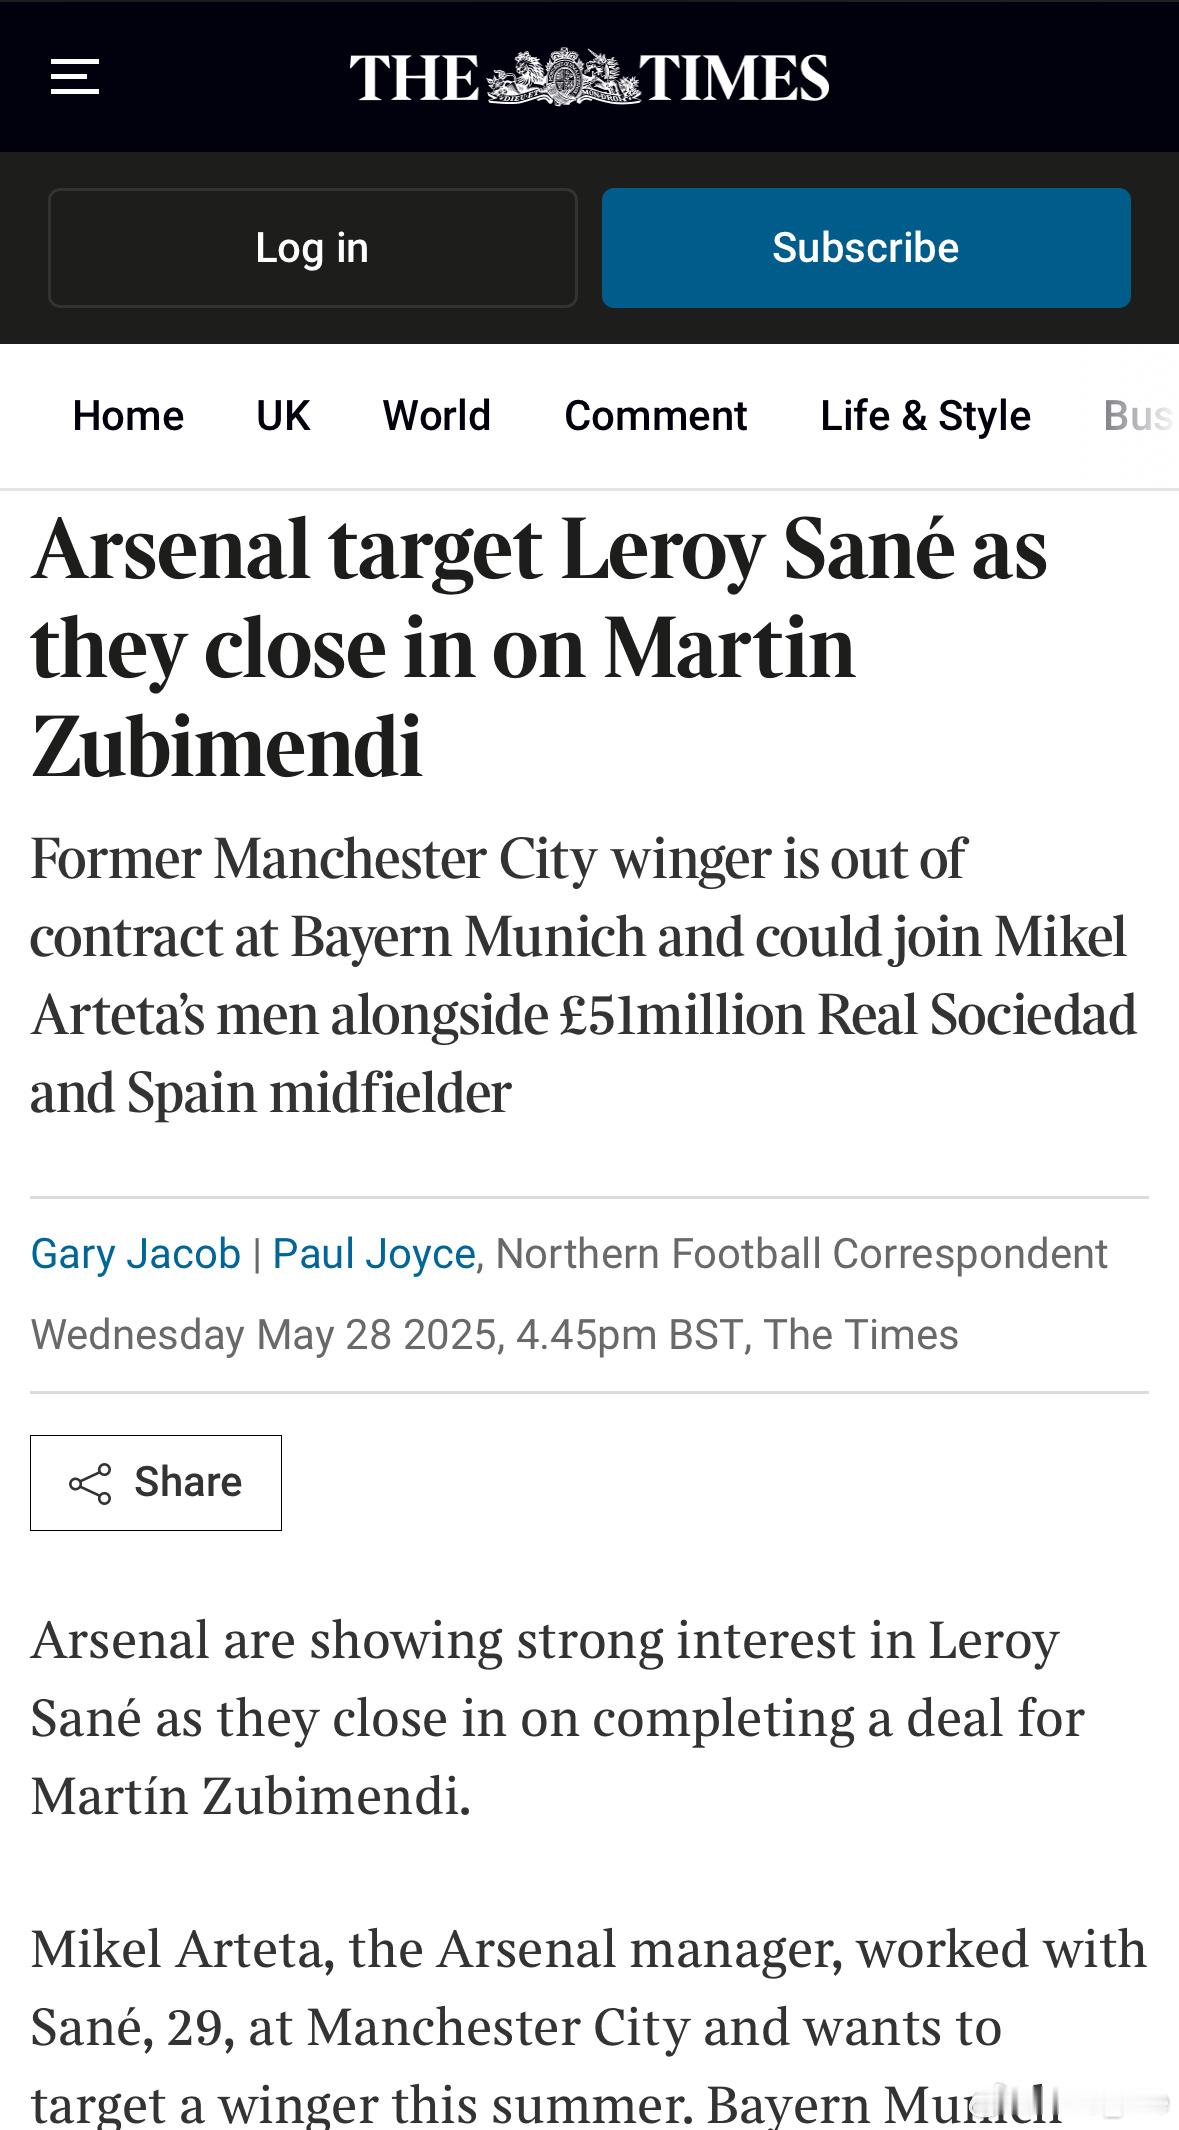
Task: Tap the Arsenal target Leroy Sané headline
Action: [540, 648]
